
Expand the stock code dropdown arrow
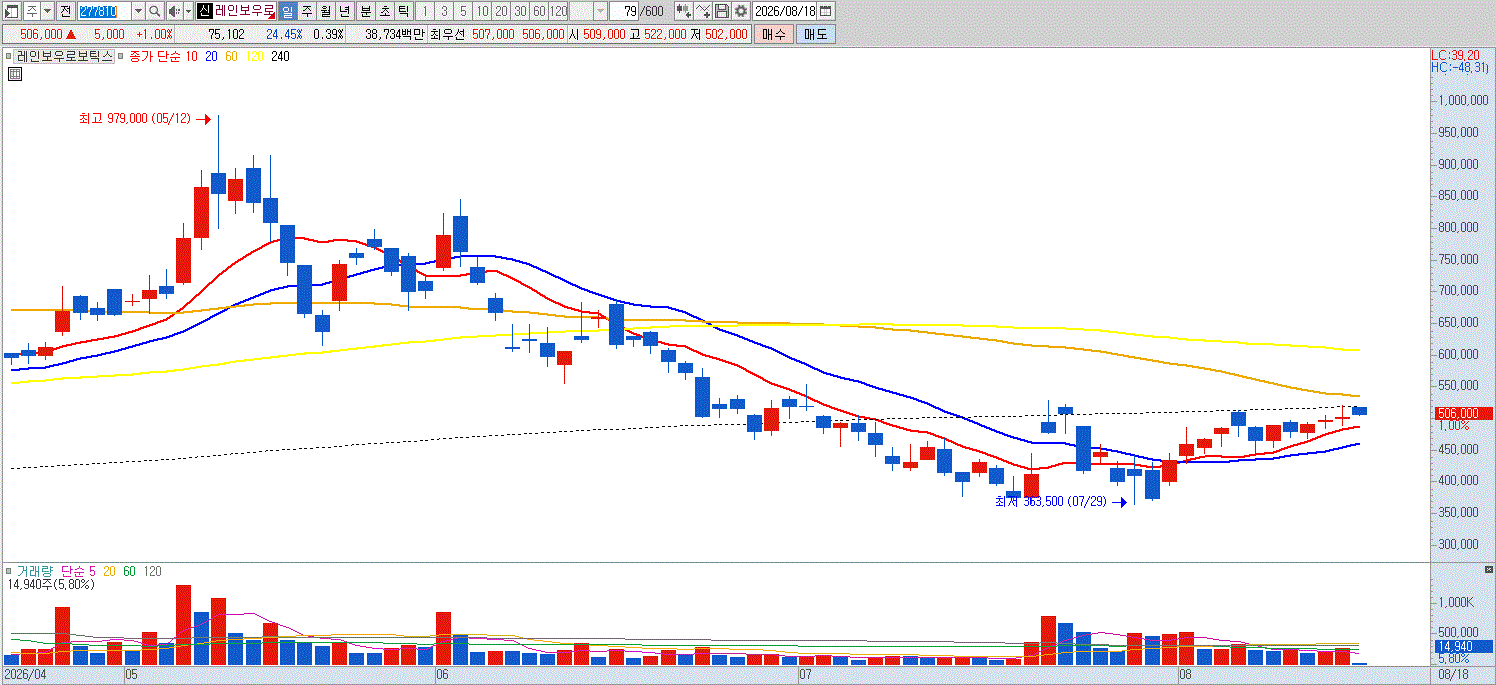(x=138, y=11)
